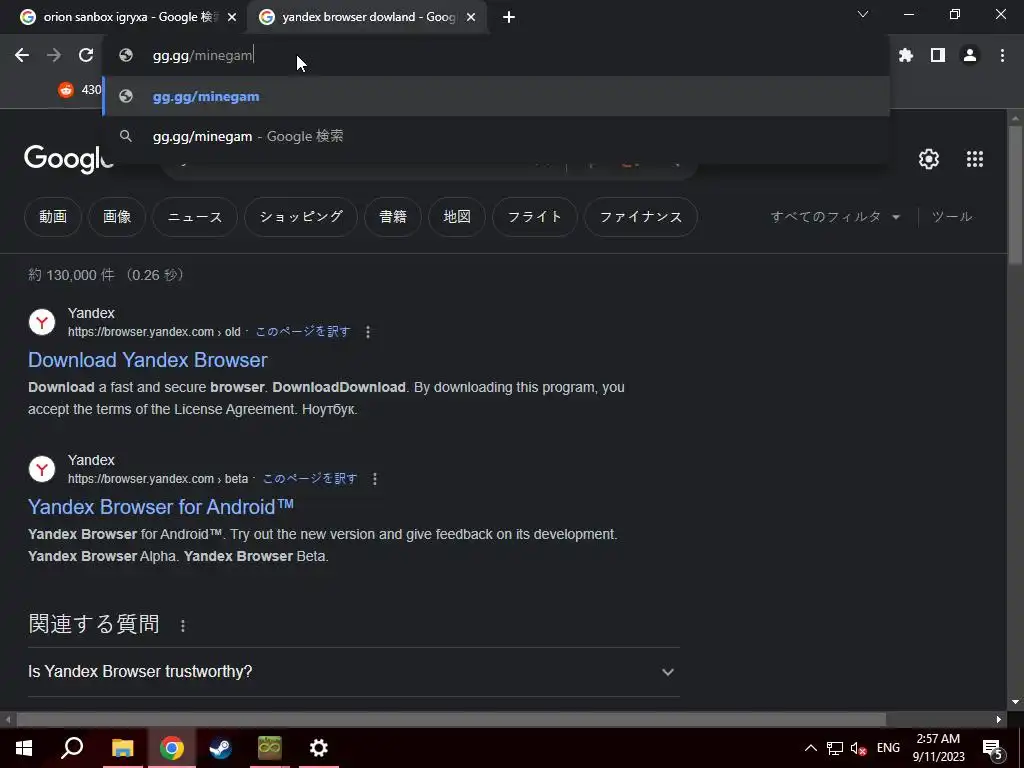Select the ファイナンス filter chip
The width and height of the screenshot is (1024, 768).
641,217
